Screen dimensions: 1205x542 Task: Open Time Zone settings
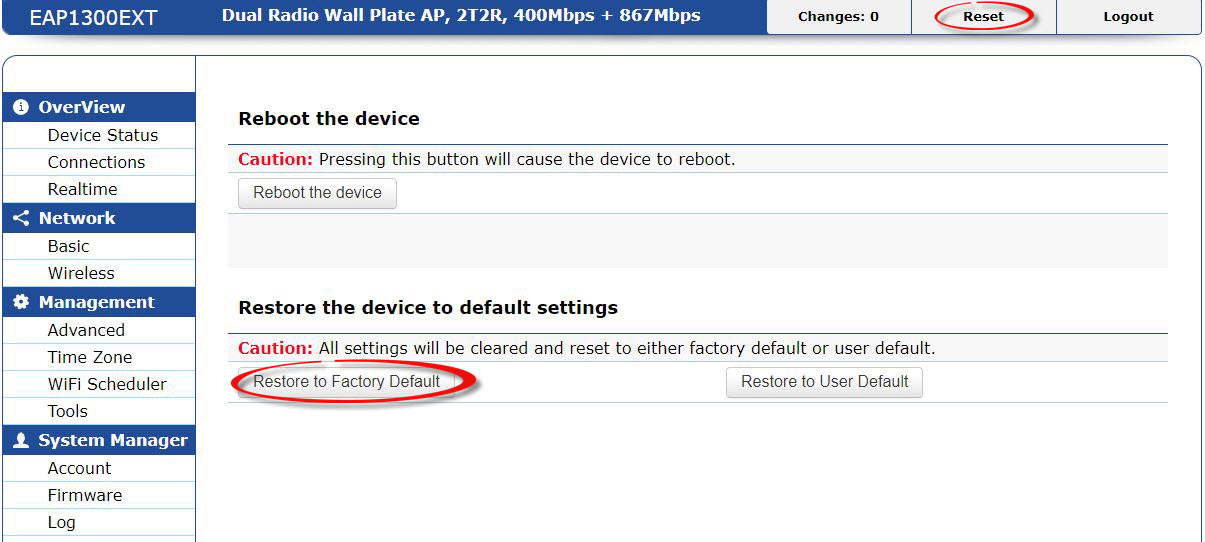[90, 357]
